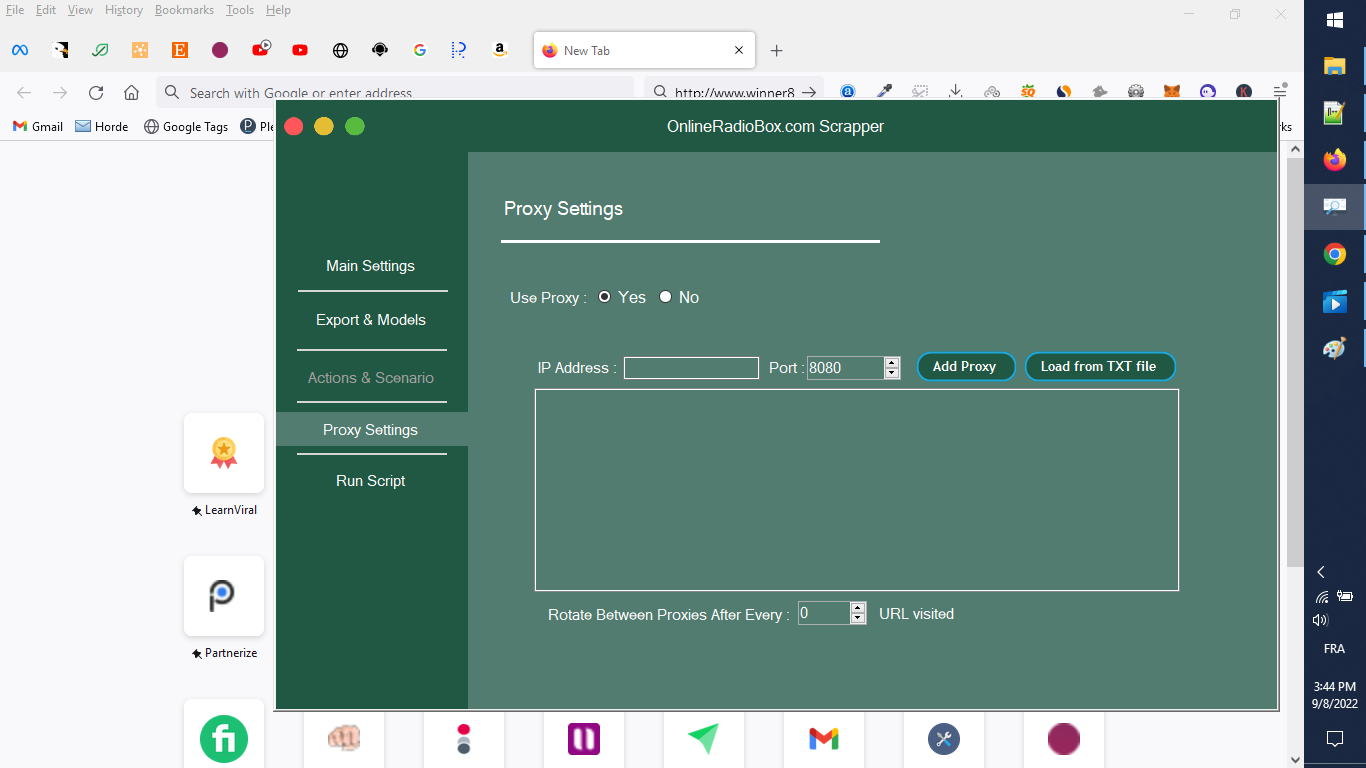The height and width of the screenshot is (768, 1366).
Task: Decrease rotate-after URL count with down arrow
Action: coord(858,620)
